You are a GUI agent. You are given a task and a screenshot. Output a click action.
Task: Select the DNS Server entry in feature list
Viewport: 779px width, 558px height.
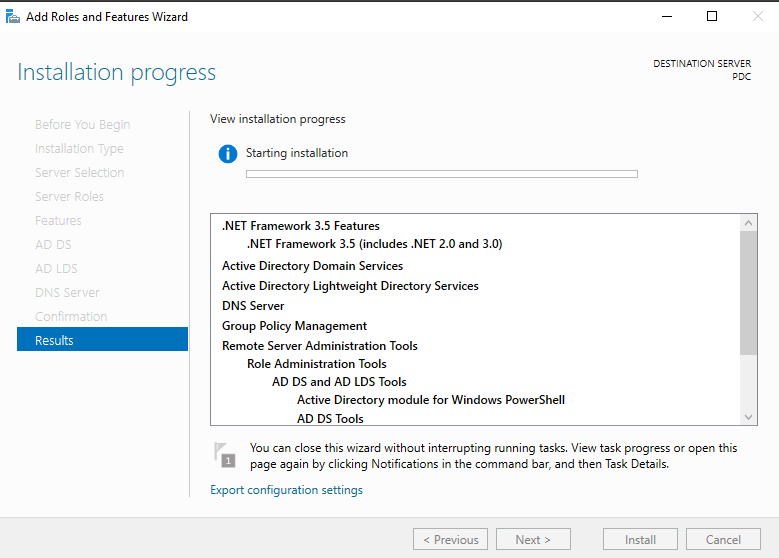point(253,306)
